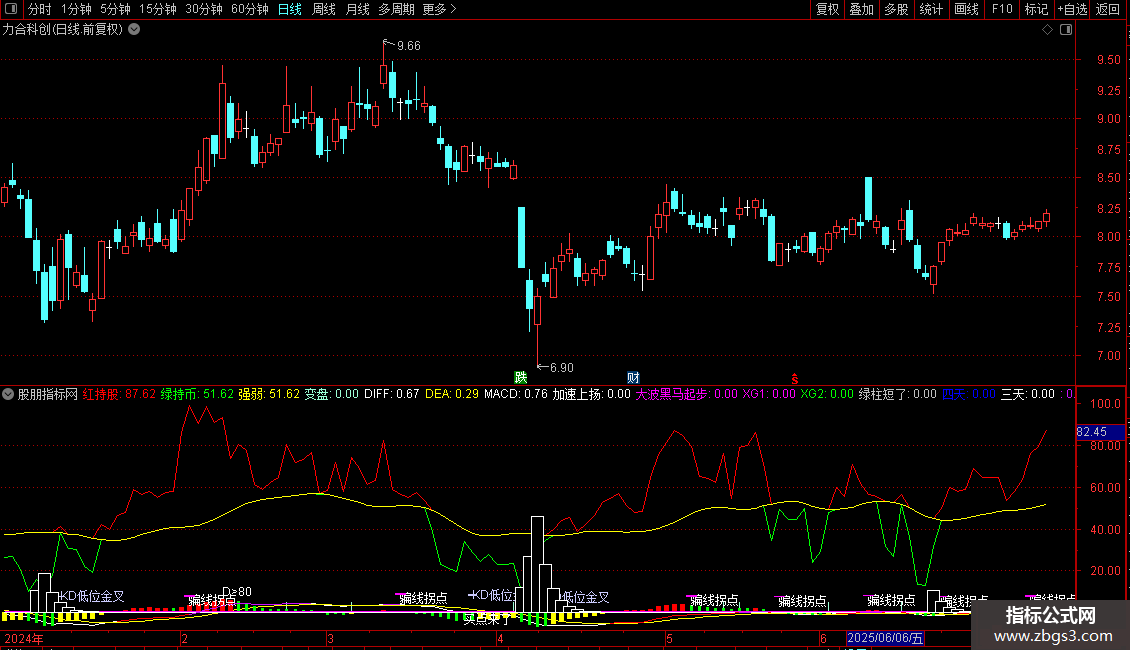
Task: Open 多周期 multi-period view
Action: tap(396, 9)
